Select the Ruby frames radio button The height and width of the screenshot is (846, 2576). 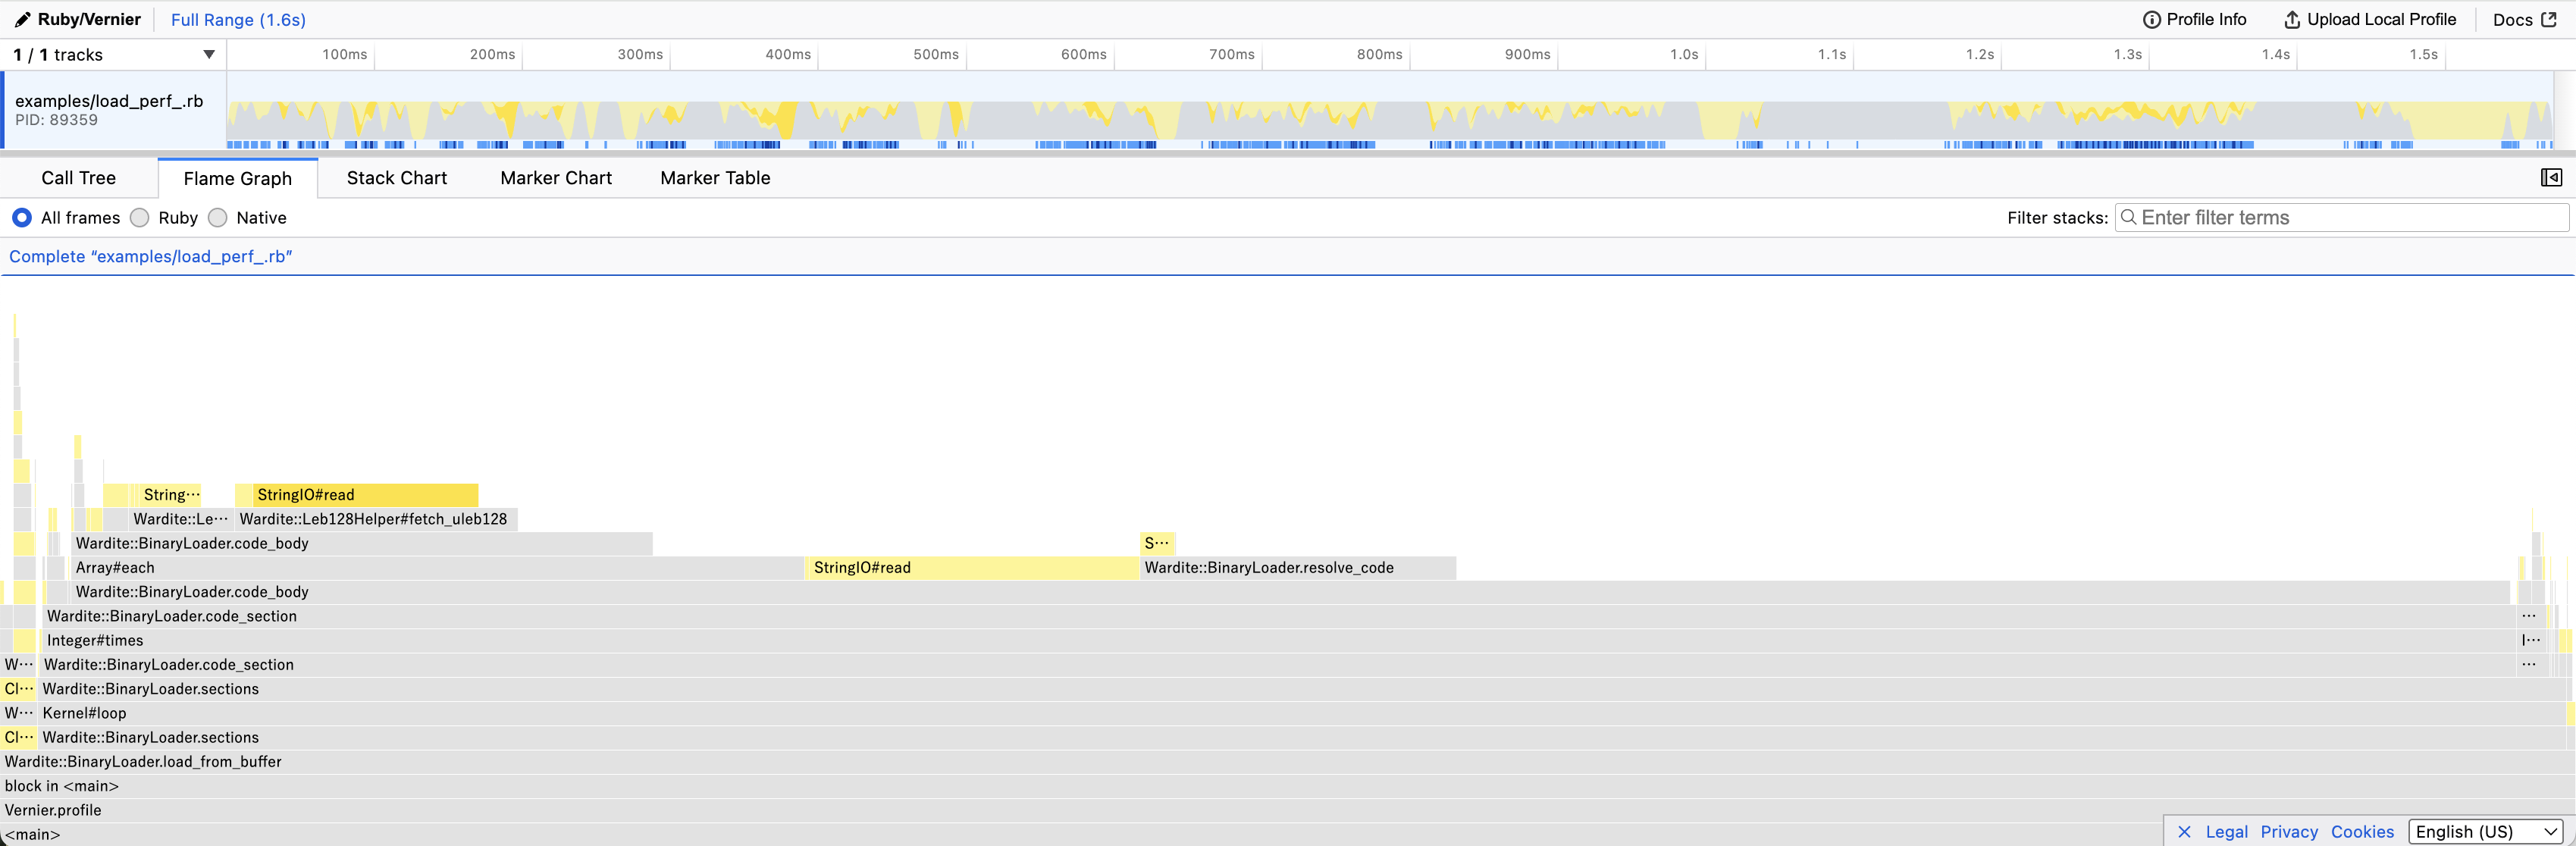coord(140,218)
